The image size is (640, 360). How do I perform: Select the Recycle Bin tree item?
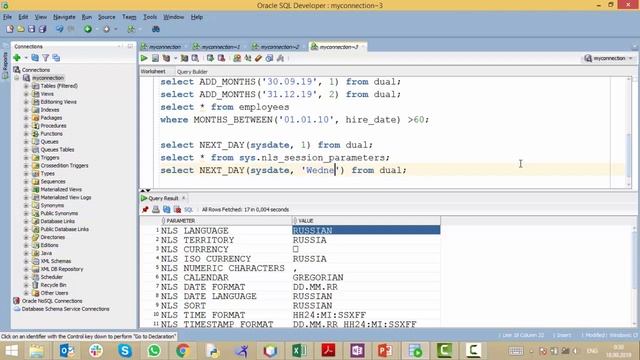coord(53,285)
